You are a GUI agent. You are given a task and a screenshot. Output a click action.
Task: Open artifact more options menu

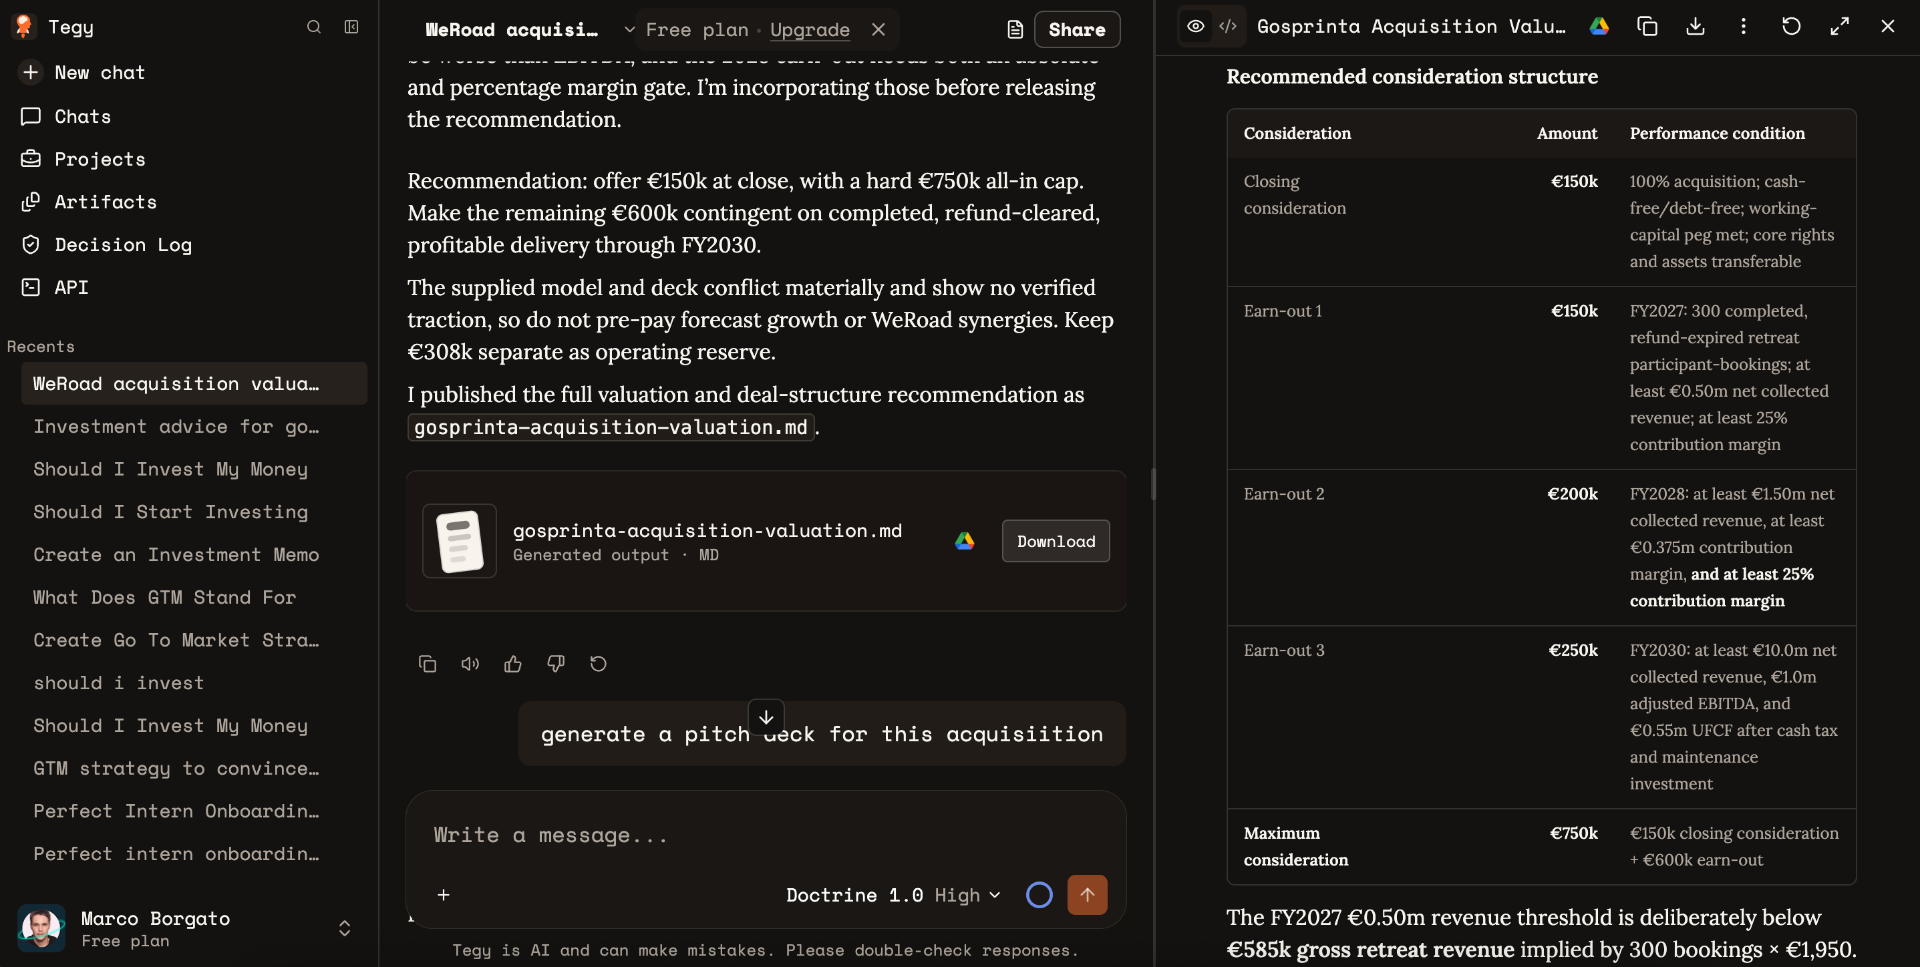tap(1743, 27)
